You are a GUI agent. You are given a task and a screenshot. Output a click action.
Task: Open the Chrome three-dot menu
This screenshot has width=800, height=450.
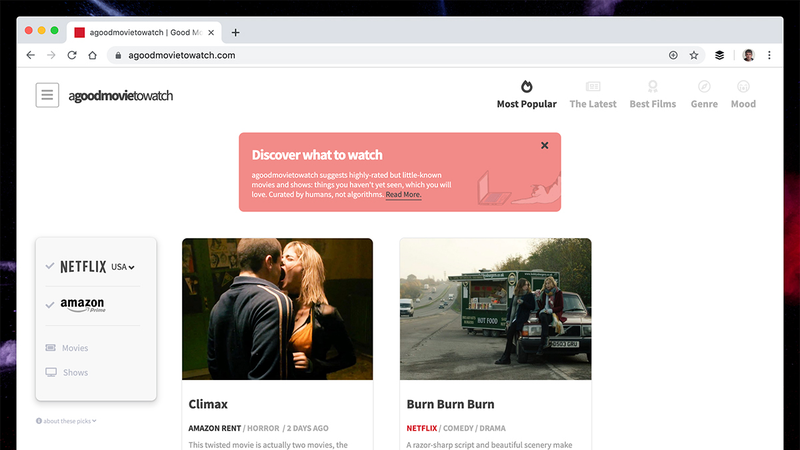(769, 55)
